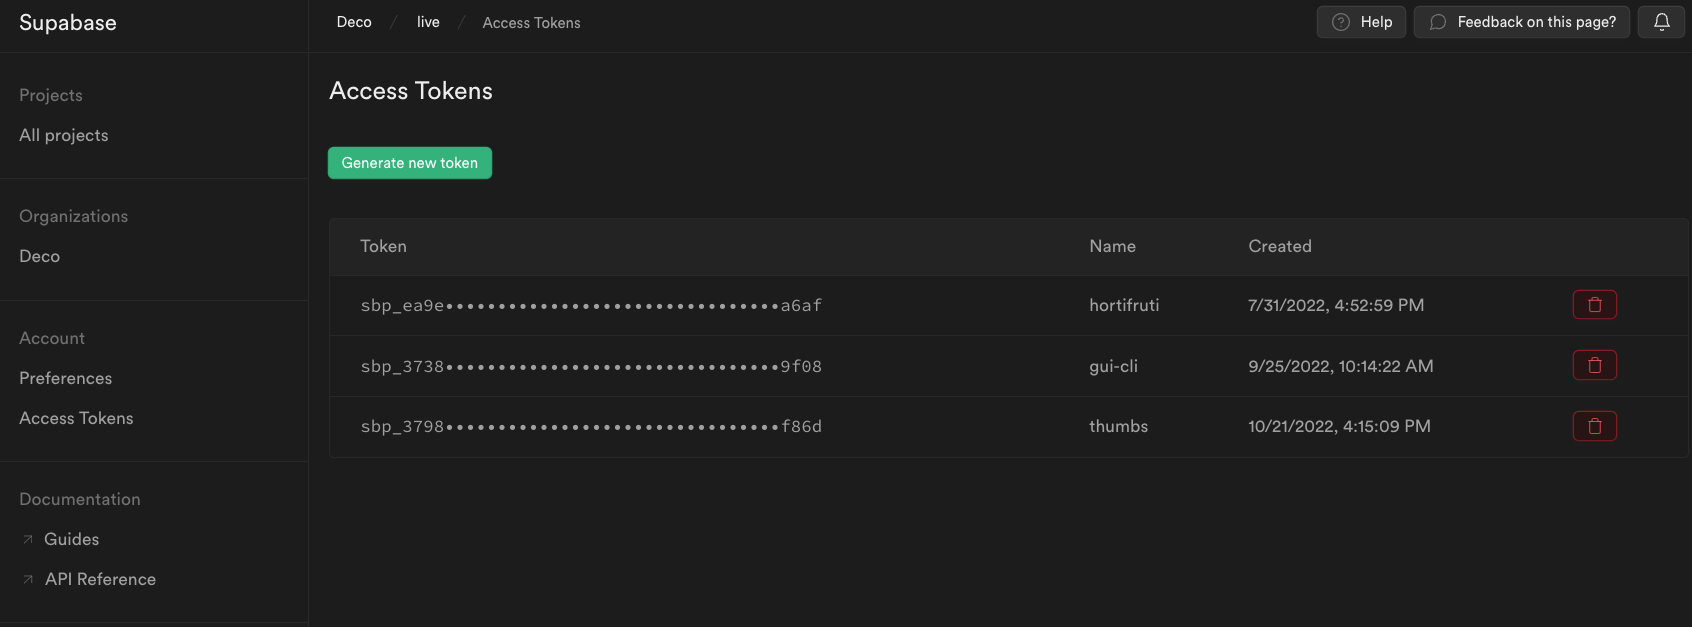Open the API Reference link
Viewport: 1692px width, 627px height.
coord(100,579)
